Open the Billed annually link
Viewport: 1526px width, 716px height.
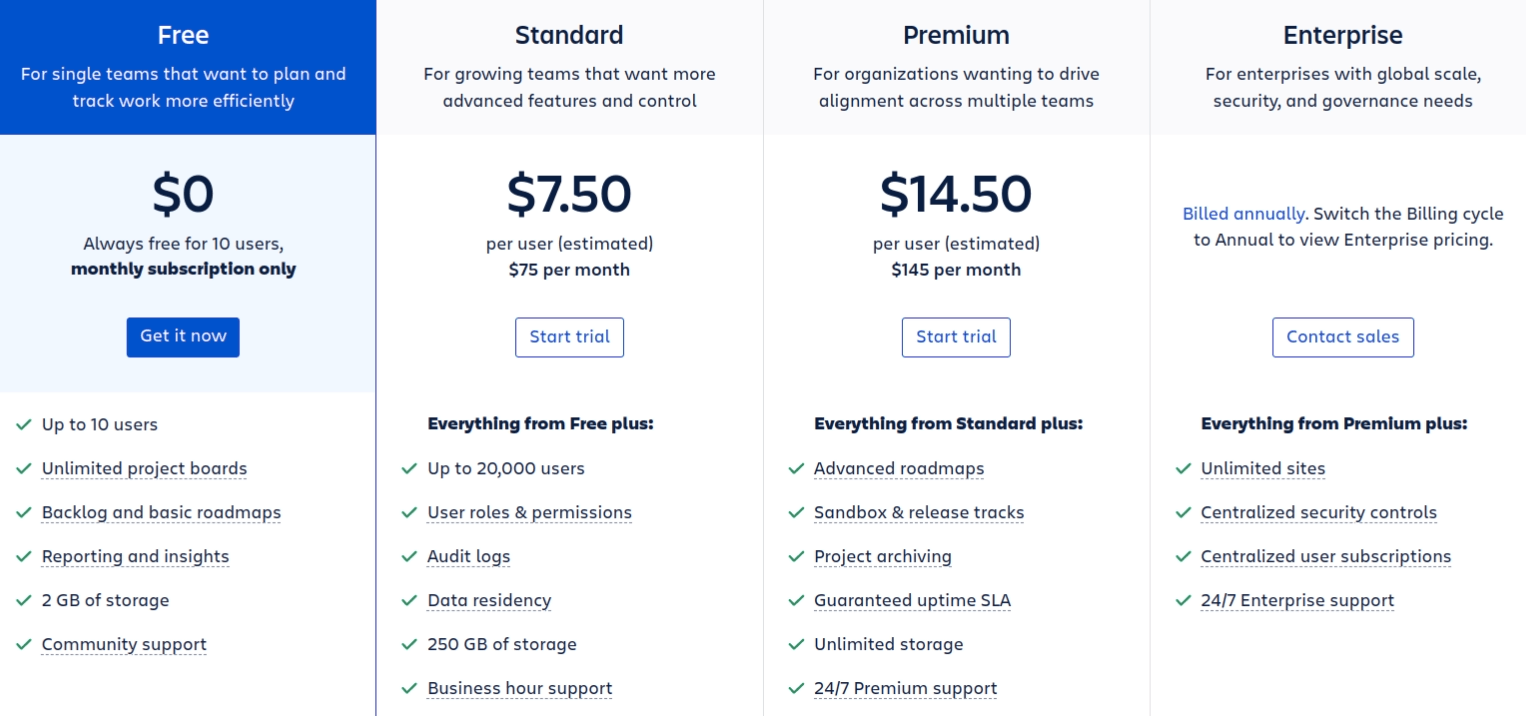(1243, 214)
